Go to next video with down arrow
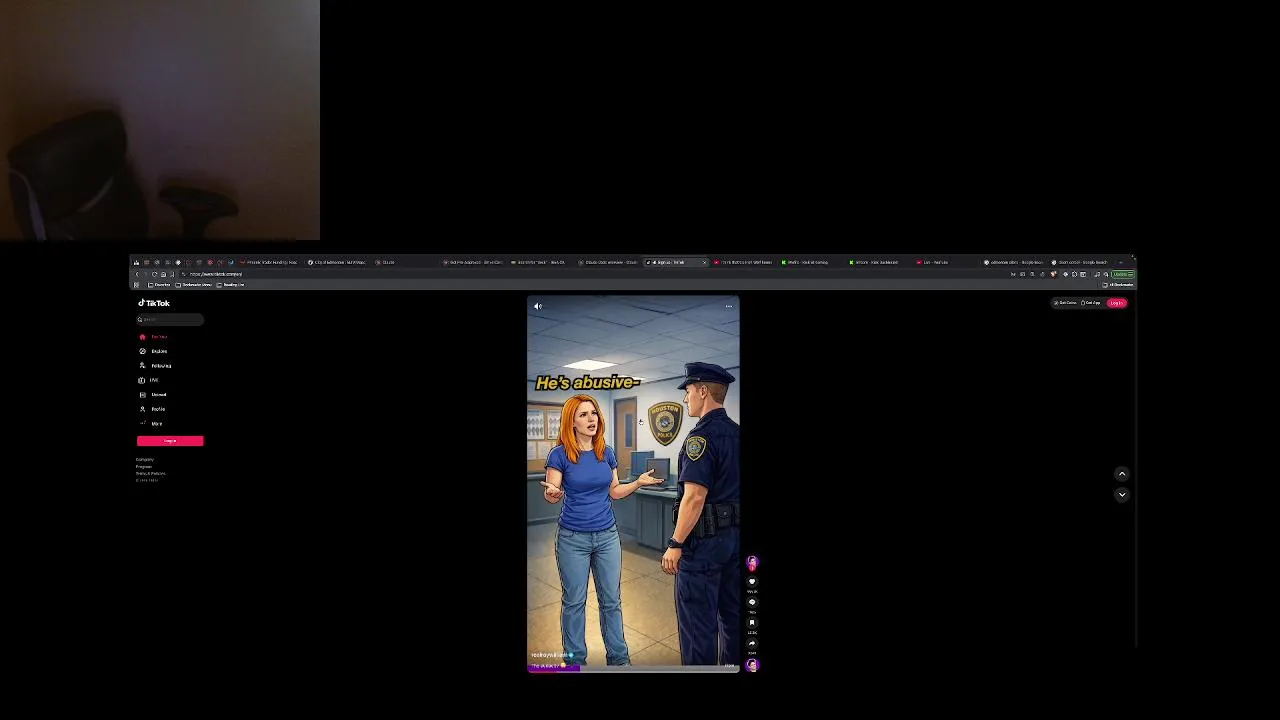Screen dimensions: 1280x720 click(x=1122, y=494)
